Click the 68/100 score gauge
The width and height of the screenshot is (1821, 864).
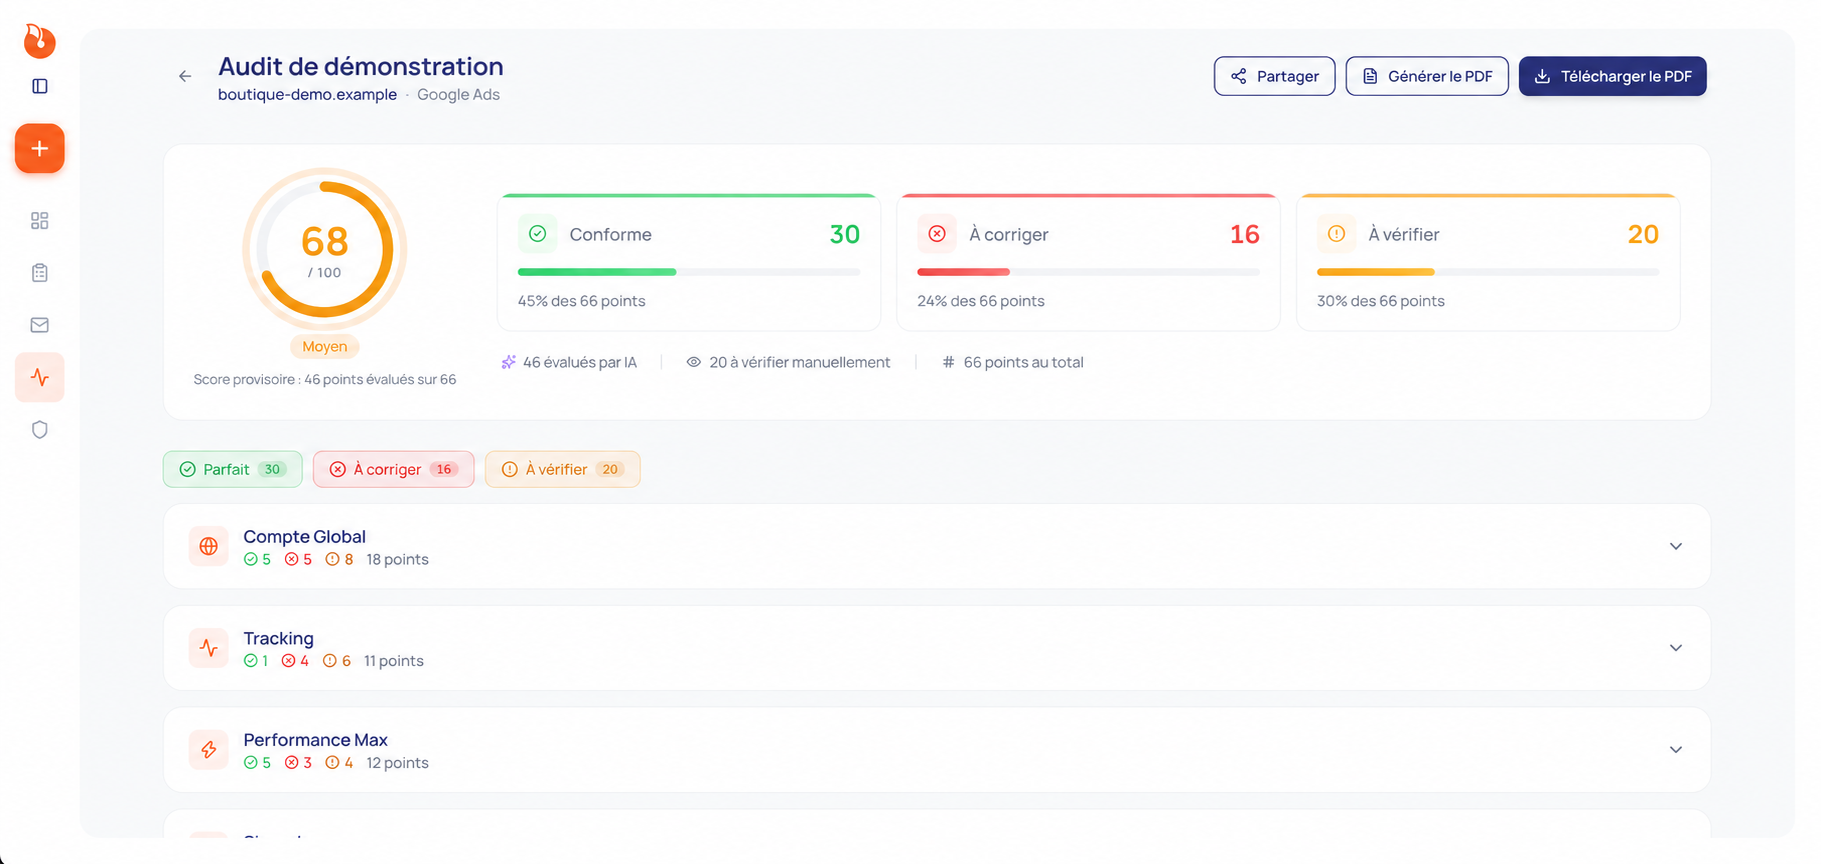(x=325, y=250)
